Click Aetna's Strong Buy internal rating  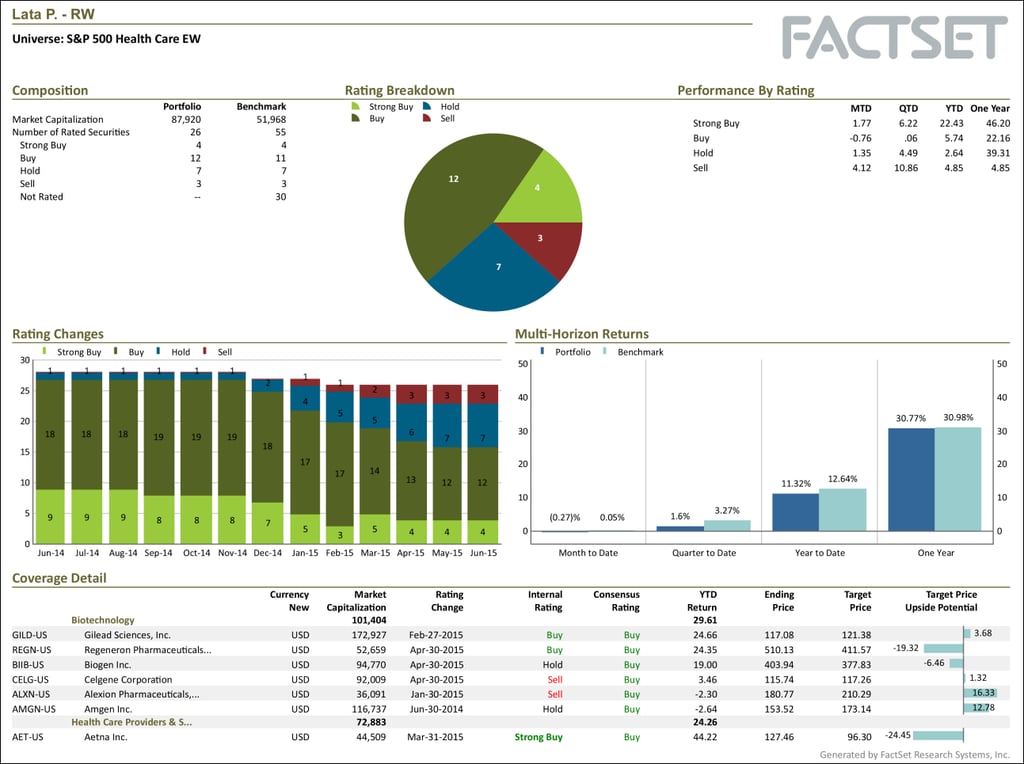click(x=539, y=737)
